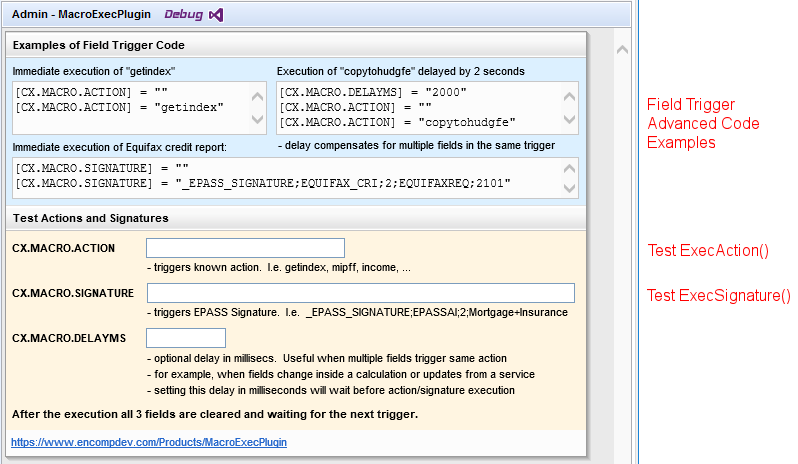
Task: Select the Examples of Field Trigger Code header
Action: point(99,45)
